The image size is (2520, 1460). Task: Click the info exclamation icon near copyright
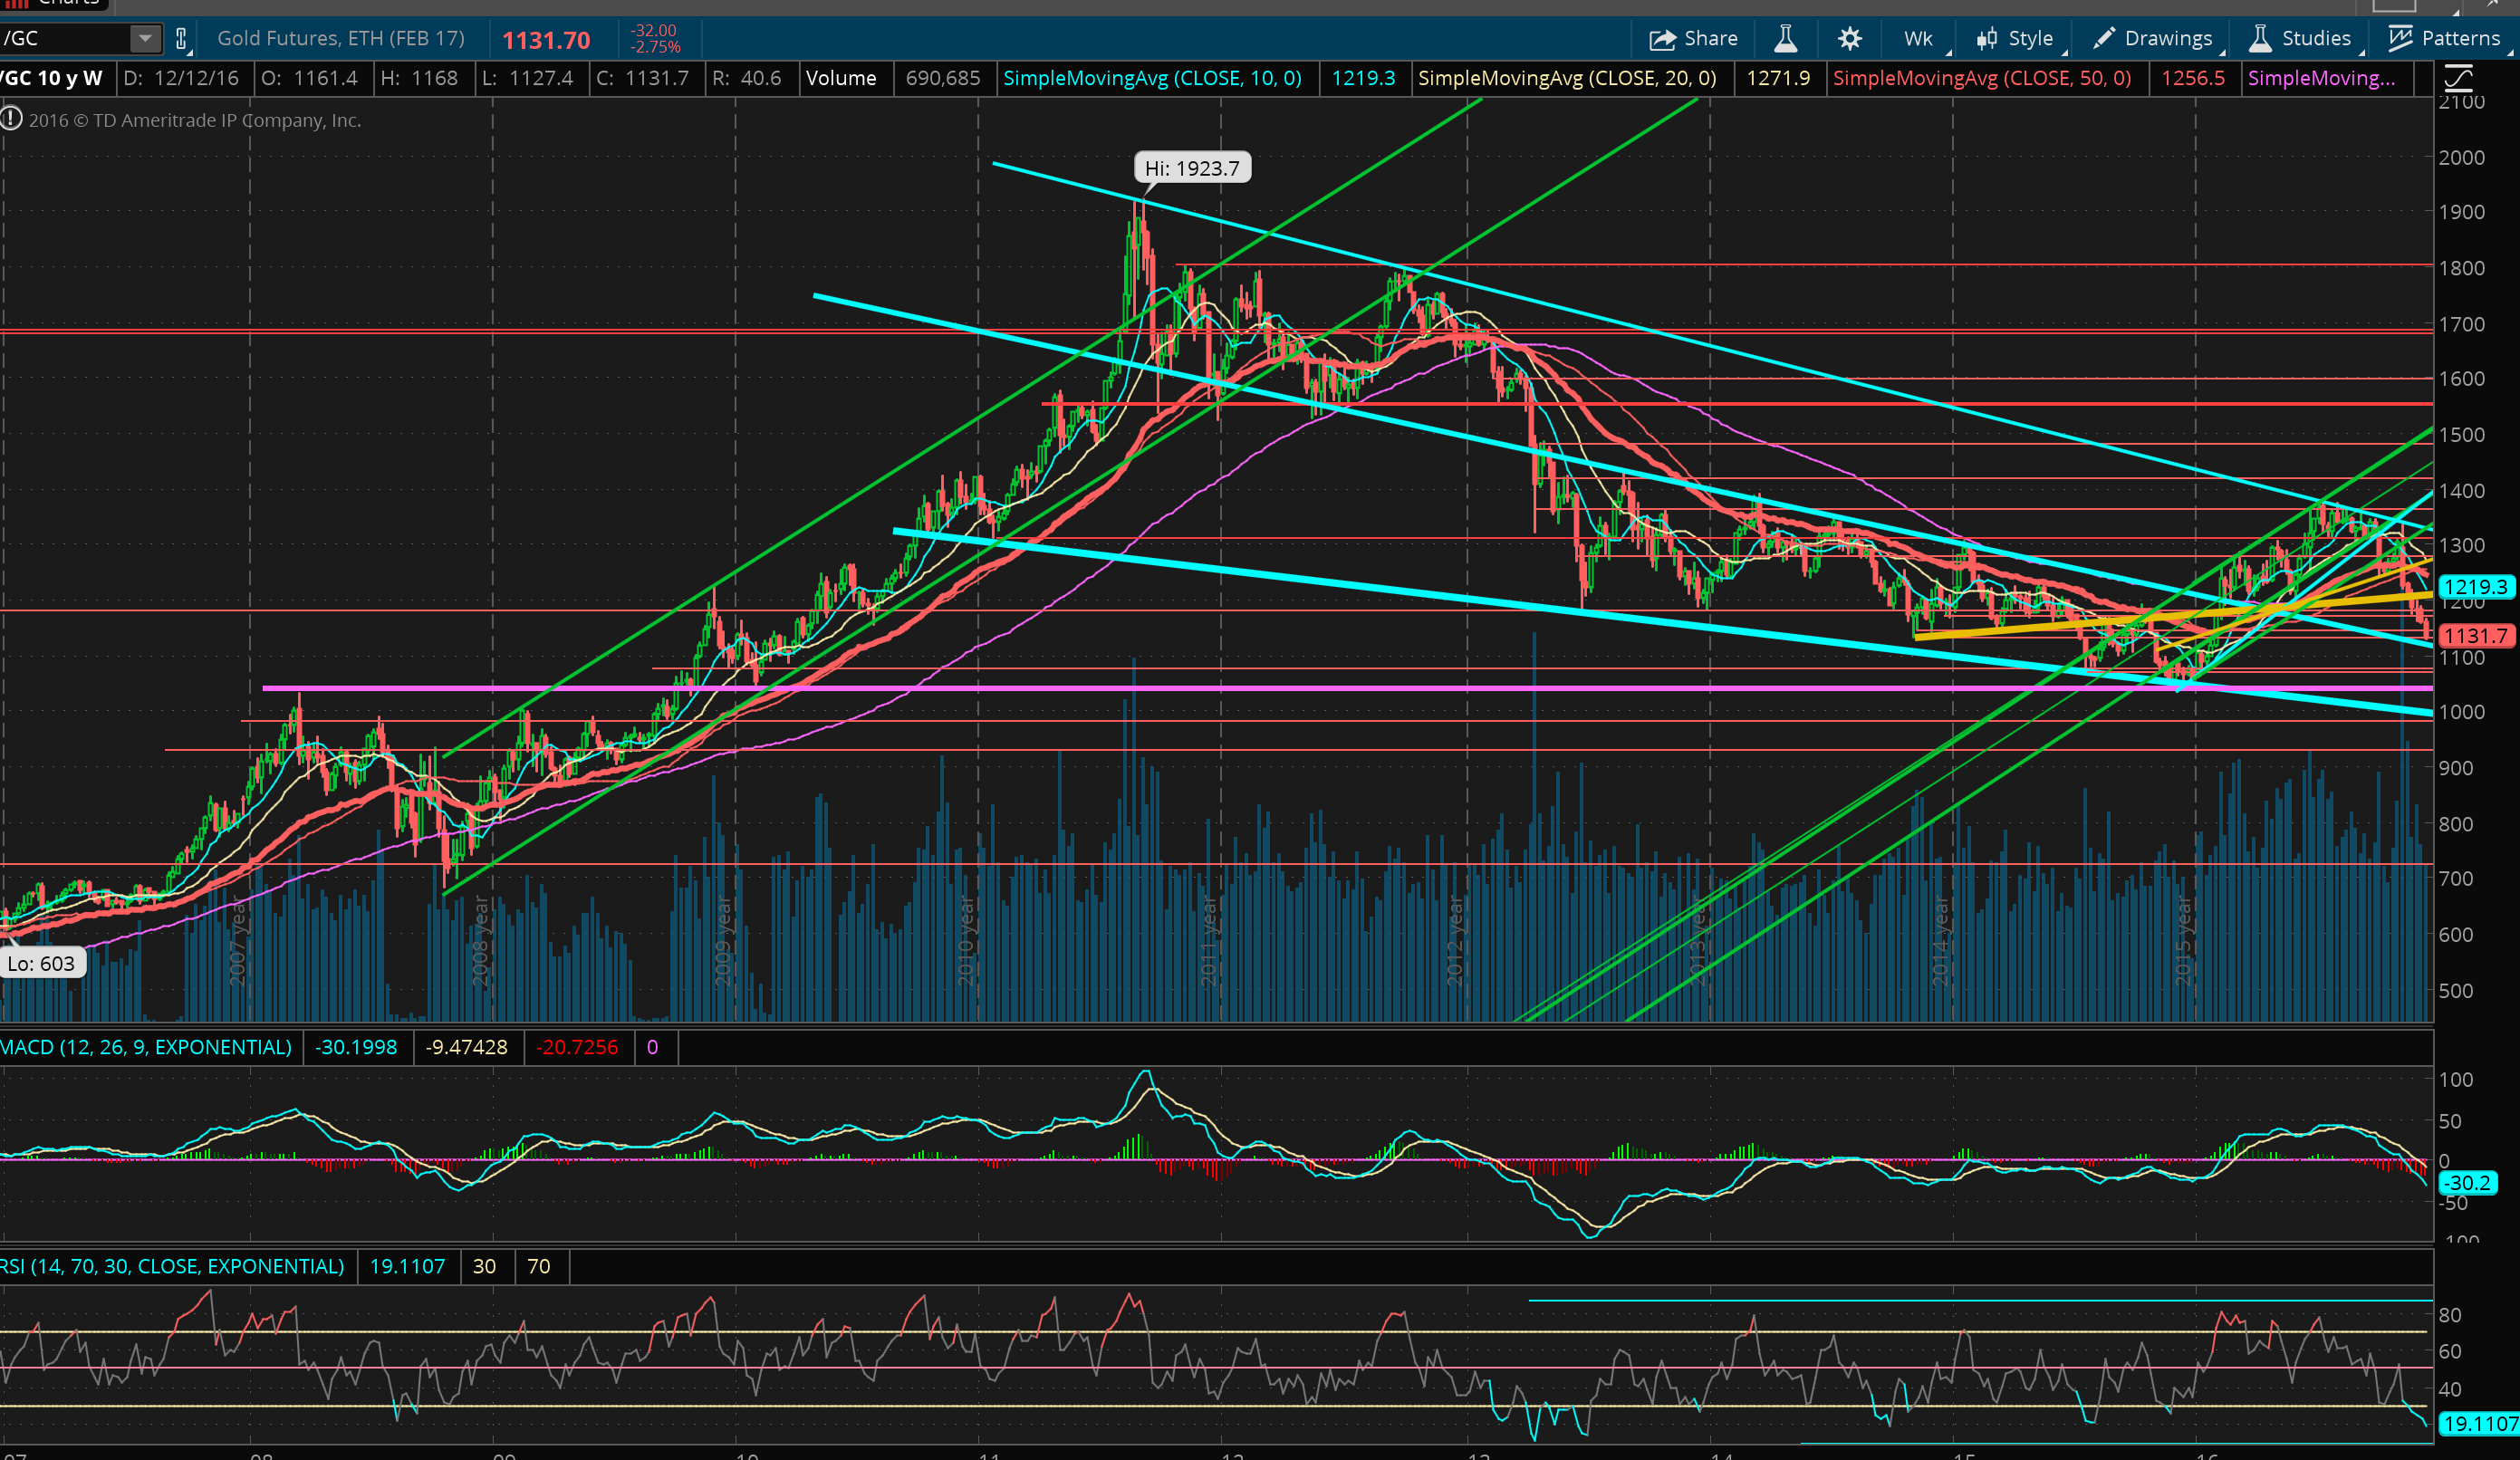[x=11, y=119]
